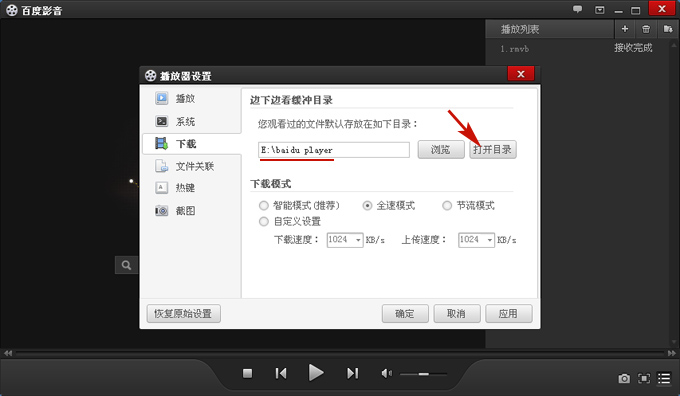The width and height of the screenshot is (680, 396).
Task: Adjust the volume slider
Action: click(x=423, y=374)
